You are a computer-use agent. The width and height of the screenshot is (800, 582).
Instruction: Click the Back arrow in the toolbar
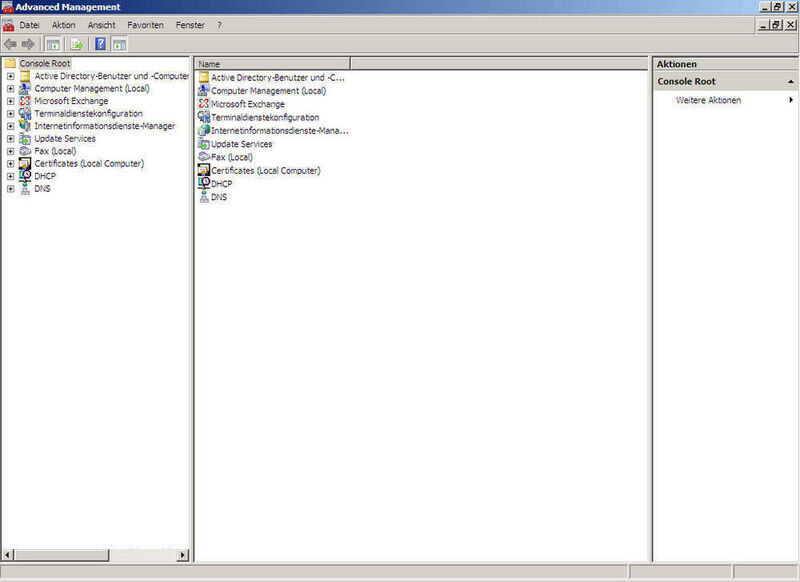[10, 44]
